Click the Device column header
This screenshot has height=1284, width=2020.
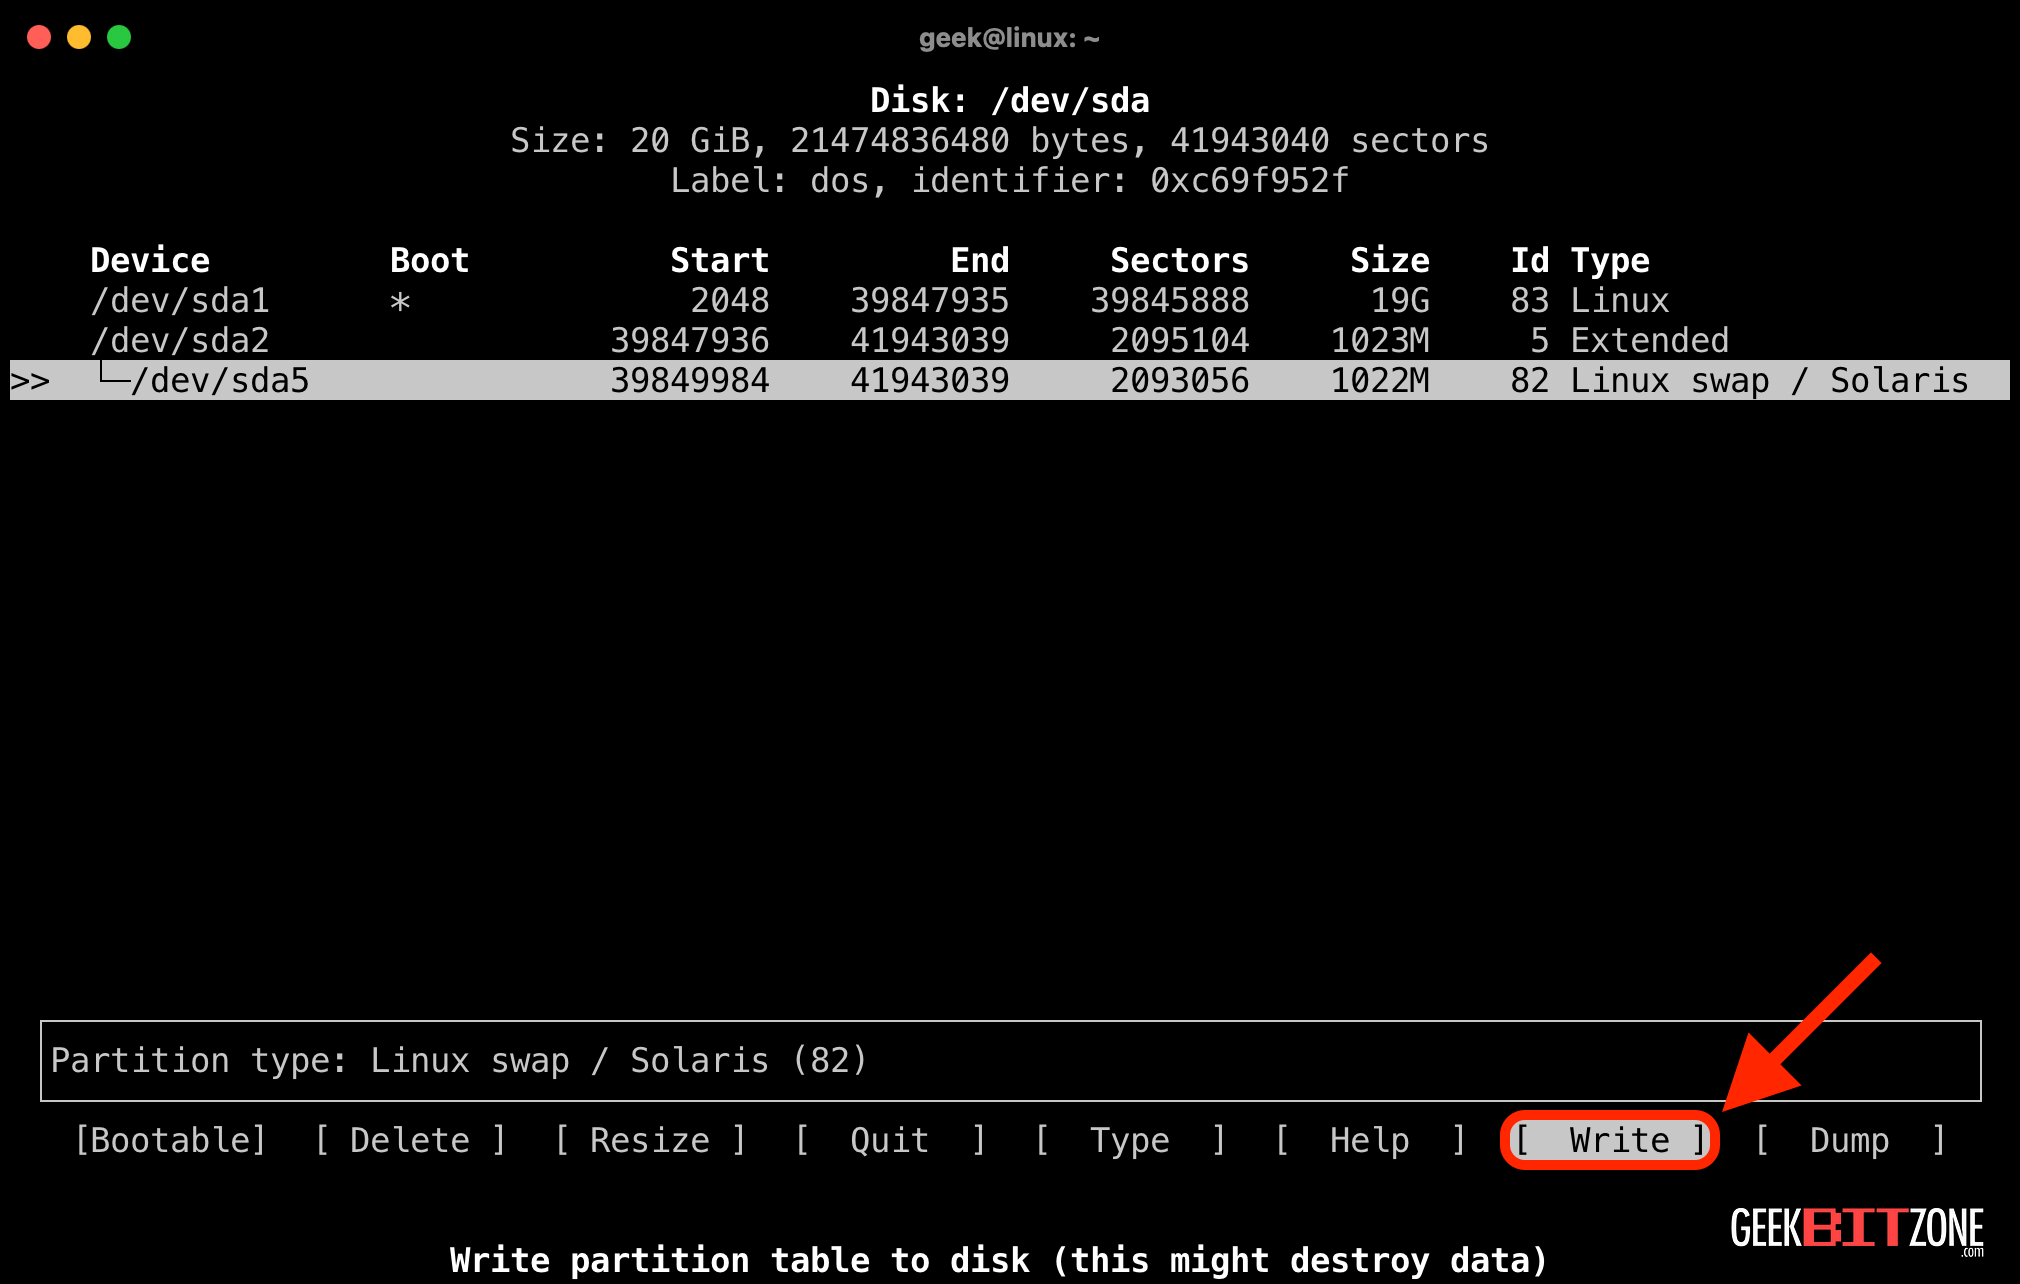coord(150,259)
